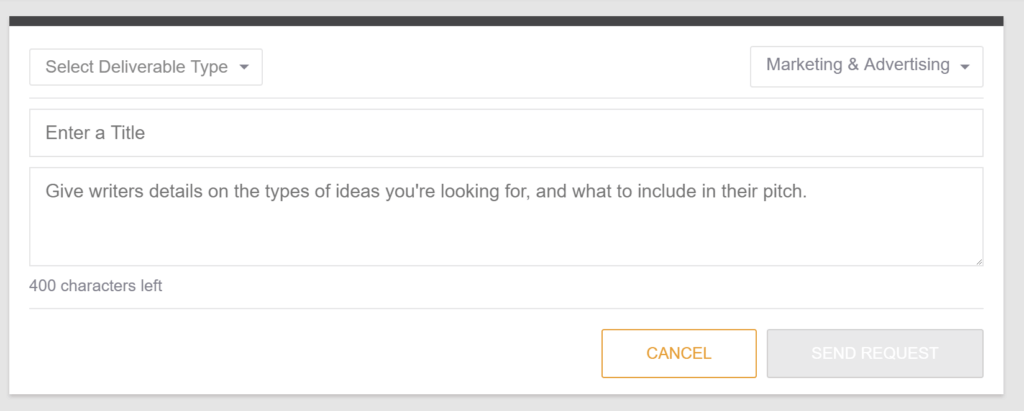The width and height of the screenshot is (1024, 411).
Task: Click the 'Select Deliverable Type' label text
Action: coord(136,68)
